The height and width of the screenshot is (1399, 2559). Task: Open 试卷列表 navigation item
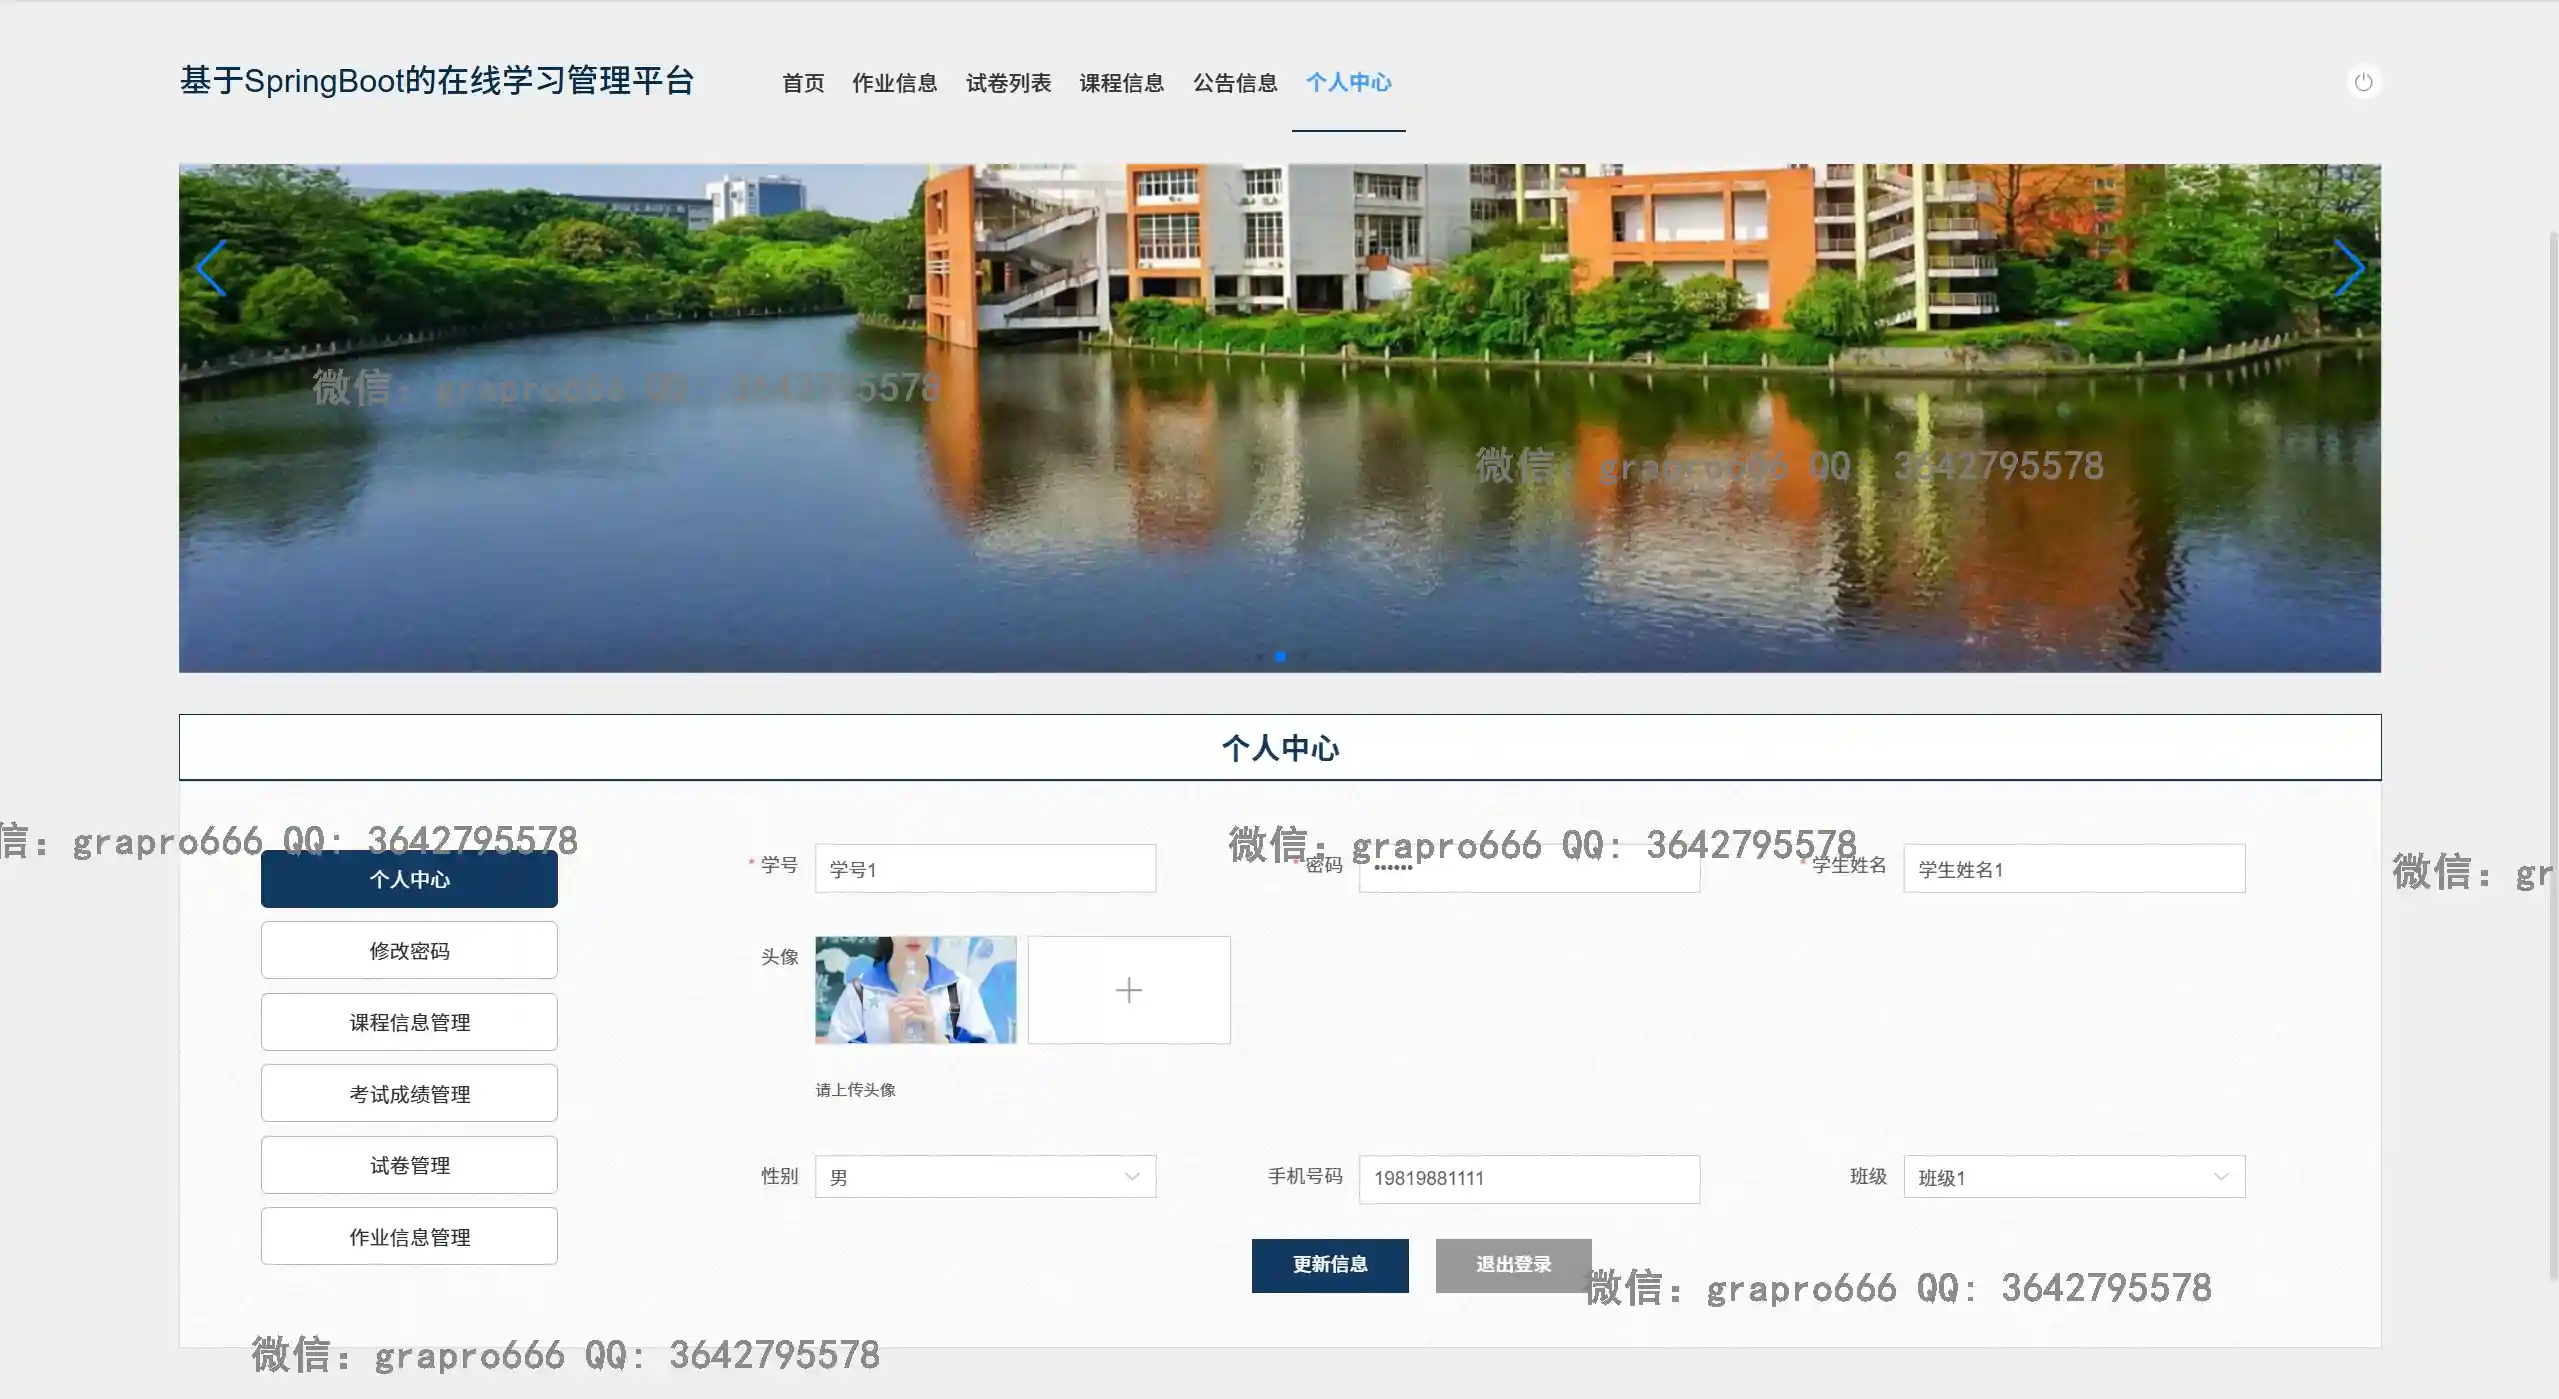coord(1008,83)
